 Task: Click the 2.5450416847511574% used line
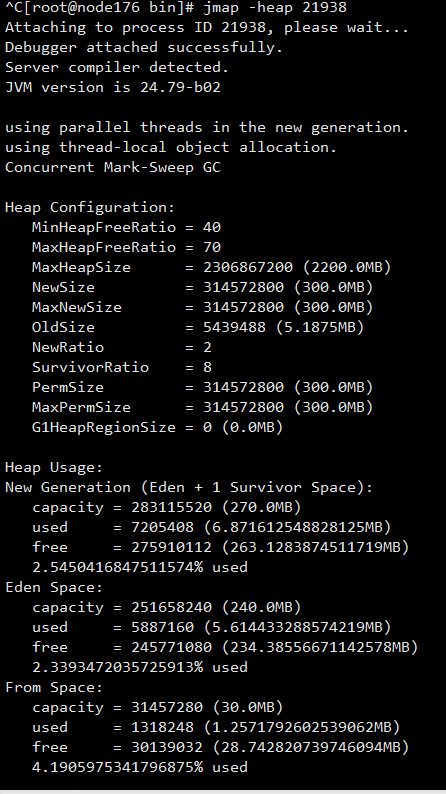pyautogui.click(x=140, y=567)
